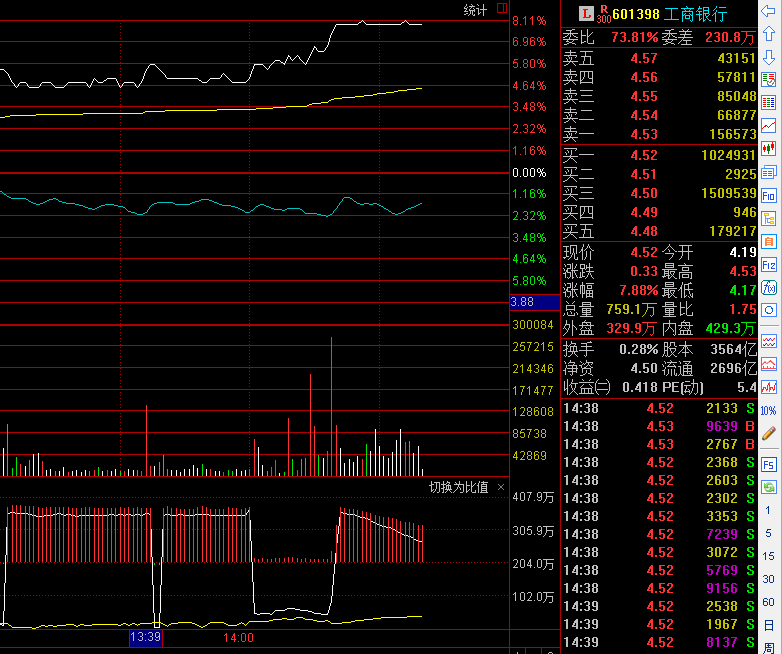This screenshot has height=654, width=782.
Task: Switch to 日 daily chart
Action: coord(769,625)
